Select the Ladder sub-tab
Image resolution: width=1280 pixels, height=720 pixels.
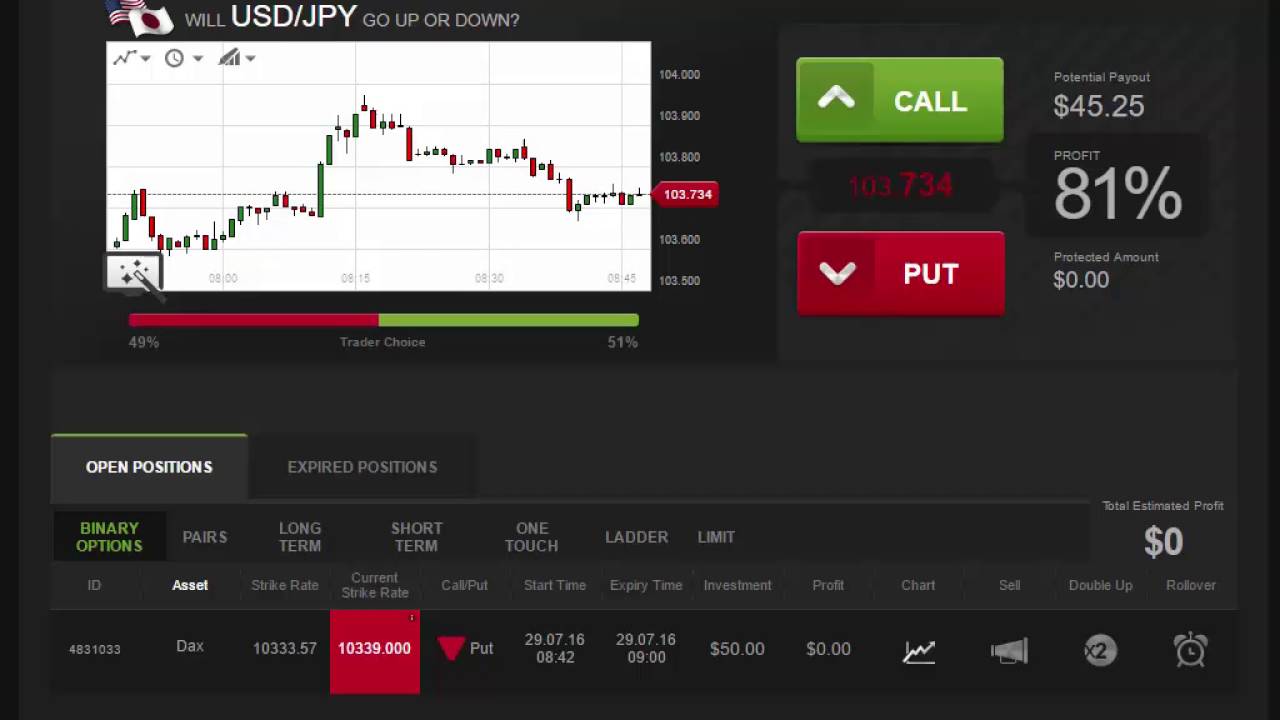point(636,537)
